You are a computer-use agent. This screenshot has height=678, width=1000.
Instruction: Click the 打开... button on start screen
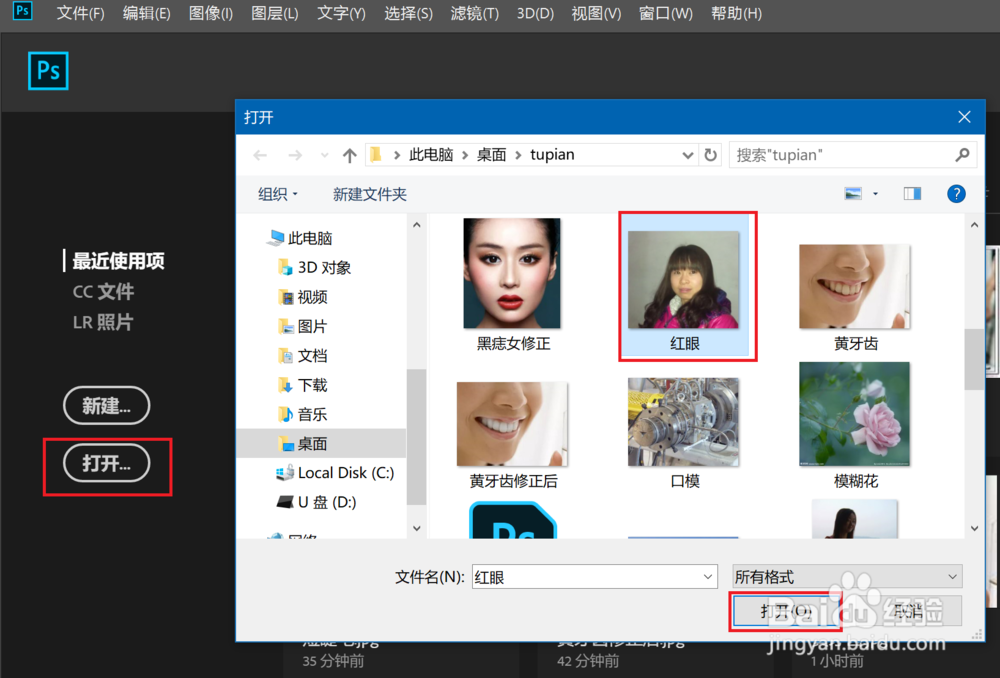(107, 463)
